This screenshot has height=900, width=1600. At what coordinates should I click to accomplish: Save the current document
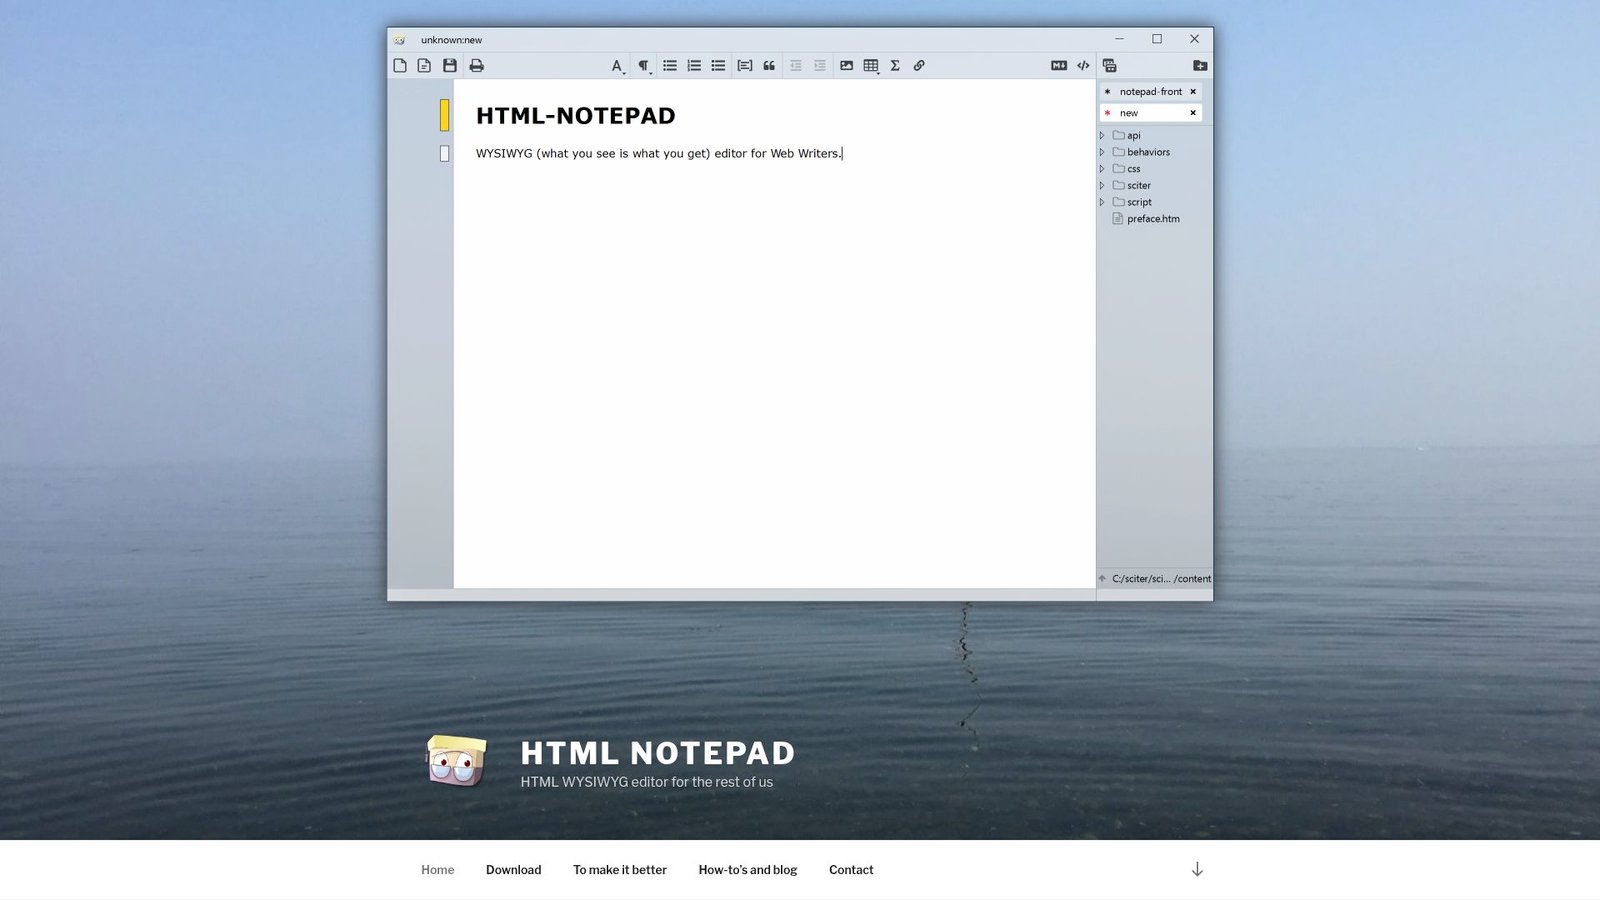click(x=449, y=65)
